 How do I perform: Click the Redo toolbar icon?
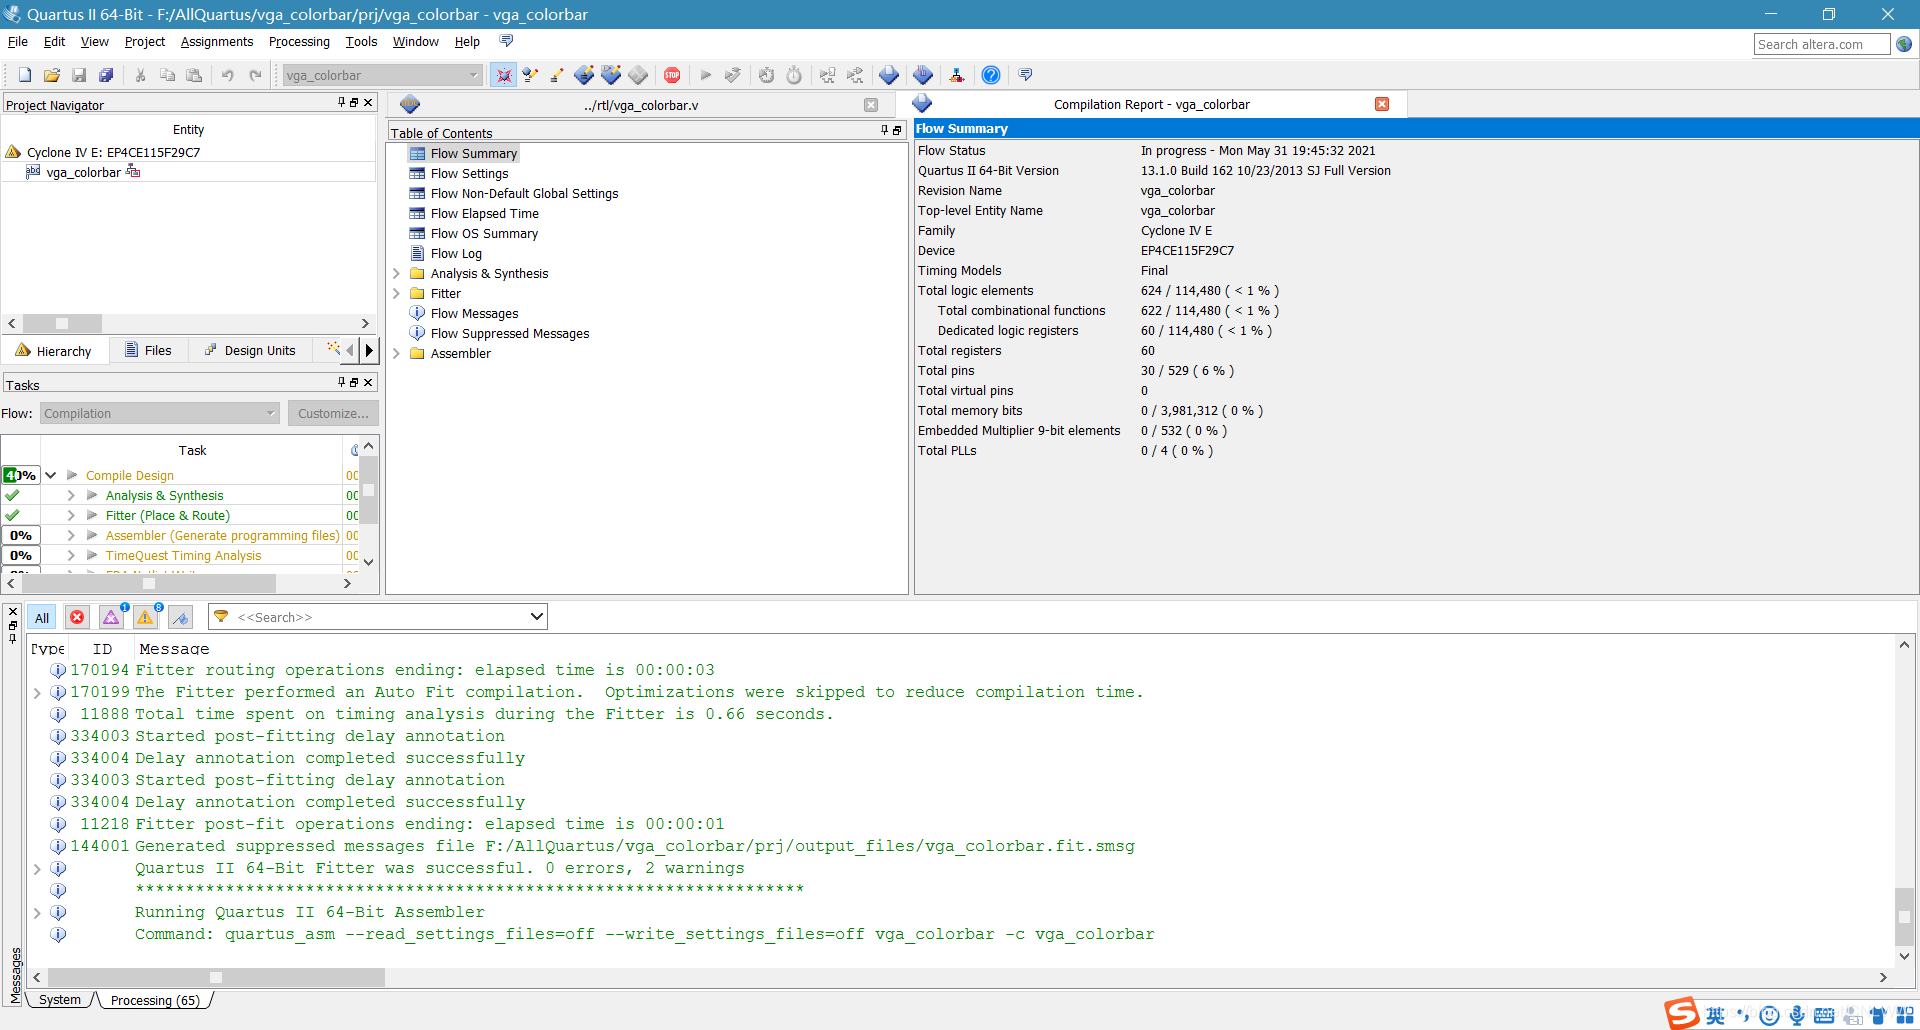pos(255,75)
